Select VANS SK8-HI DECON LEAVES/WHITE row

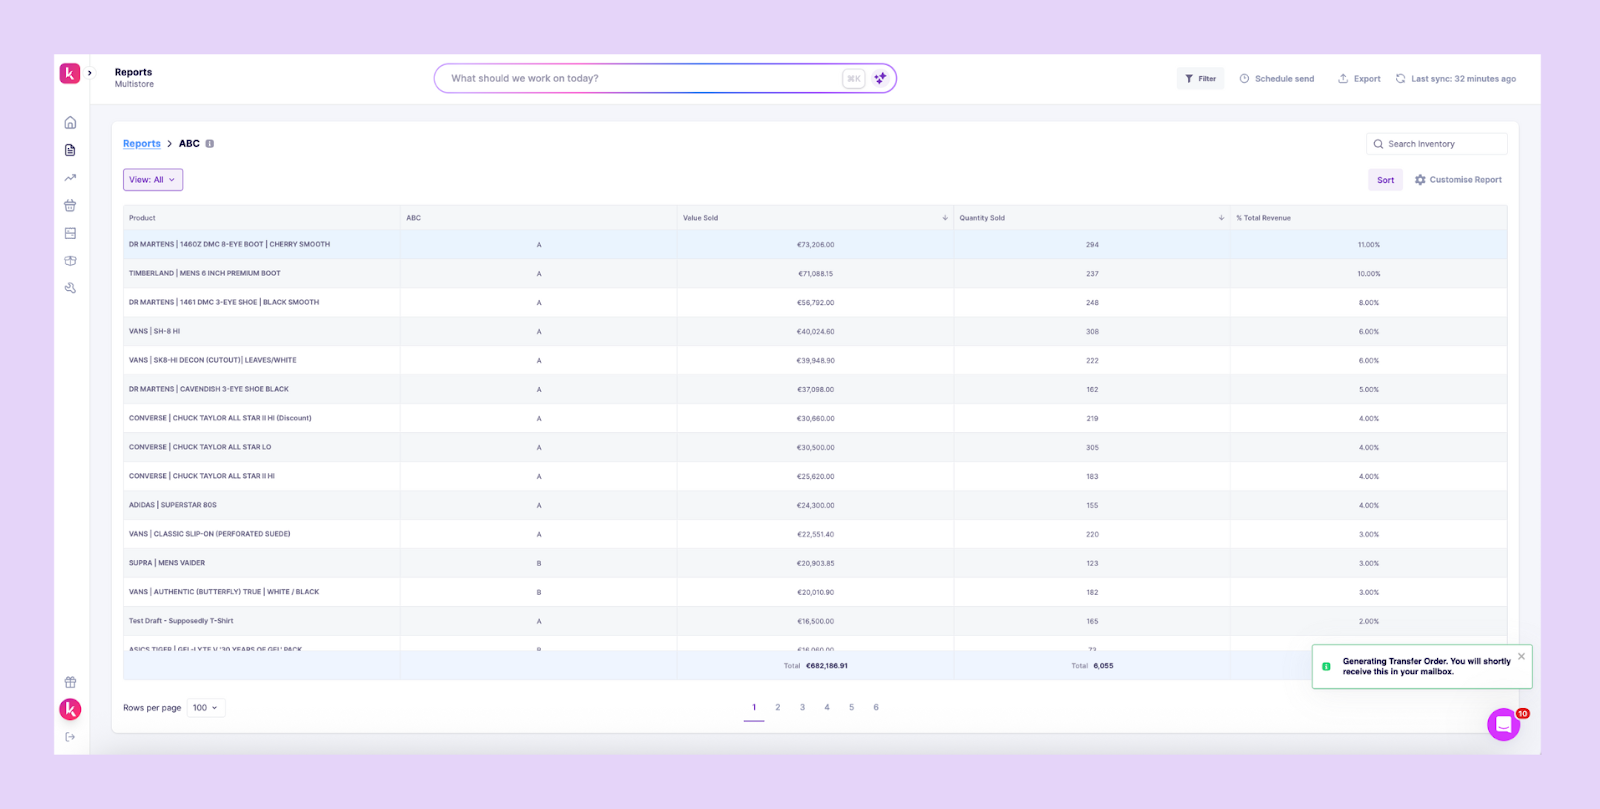point(815,360)
